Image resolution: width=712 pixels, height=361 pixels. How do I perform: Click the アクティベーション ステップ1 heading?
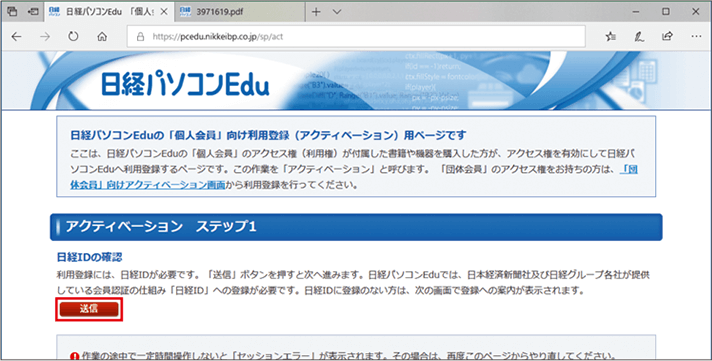point(161,227)
